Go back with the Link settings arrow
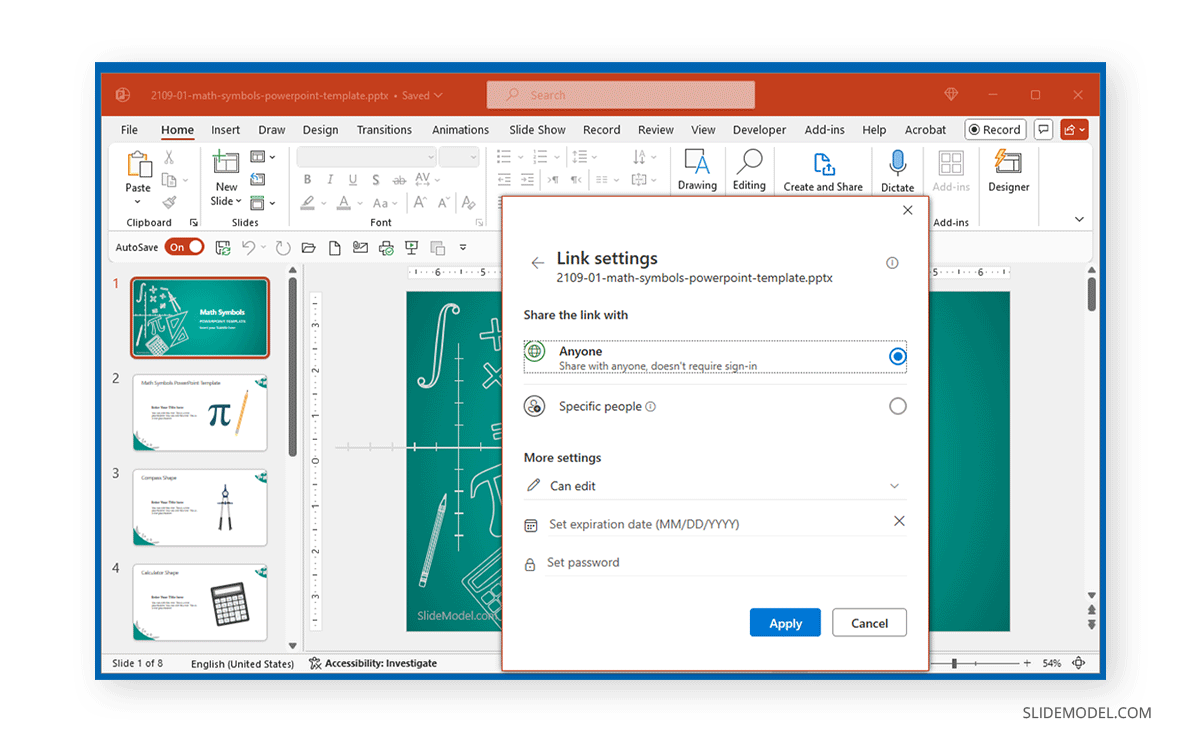 [x=538, y=263]
